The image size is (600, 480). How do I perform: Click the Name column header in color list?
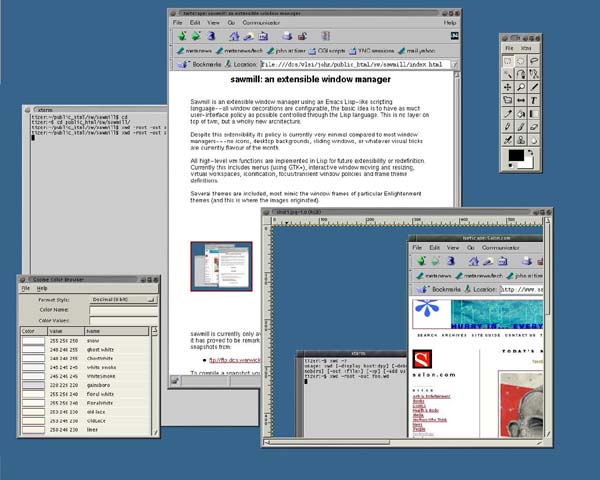(x=117, y=331)
